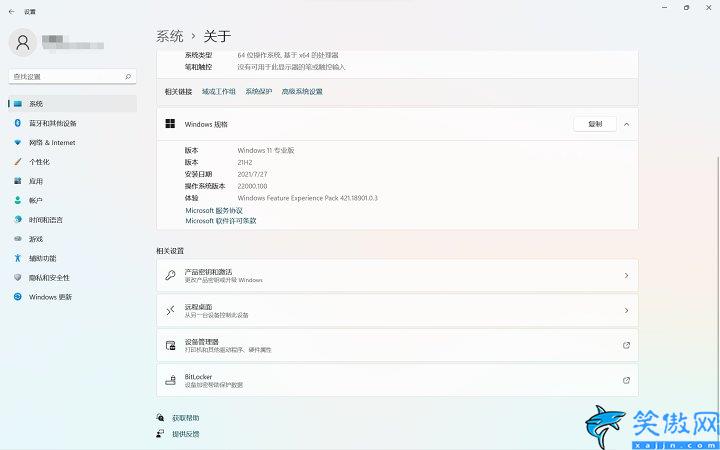
Task: Open the 帐户 person icon
Action: click(x=17, y=200)
